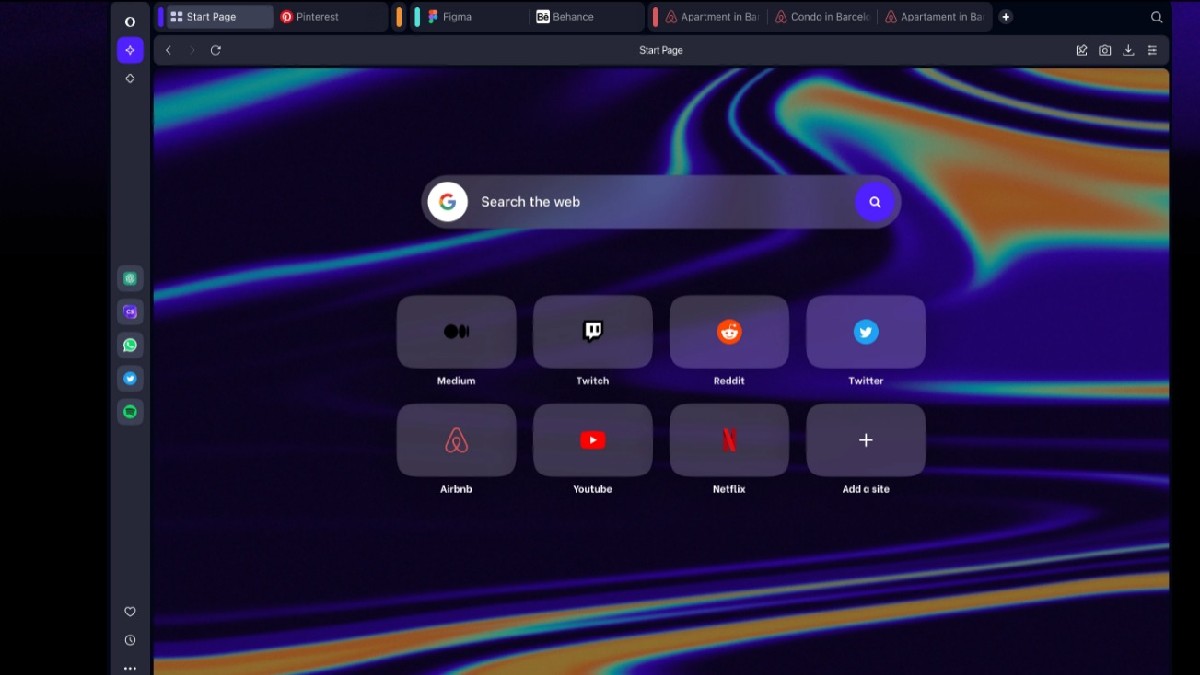The width and height of the screenshot is (1200, 675).
Task: Open the Google search engine selector
Action: pyautogui.click(x=447, y=201)
